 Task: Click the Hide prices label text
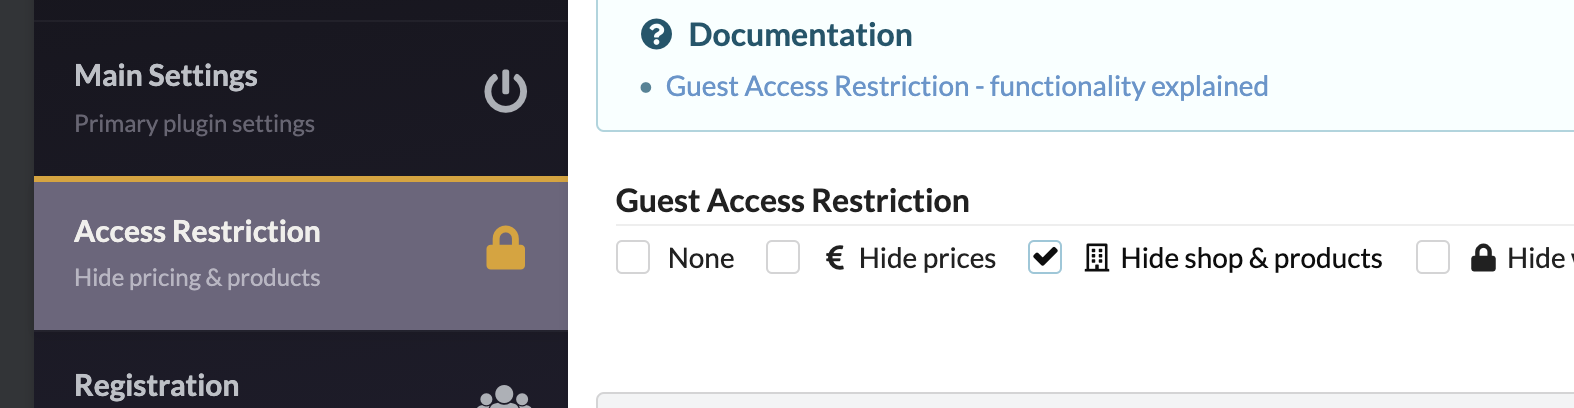927,258
